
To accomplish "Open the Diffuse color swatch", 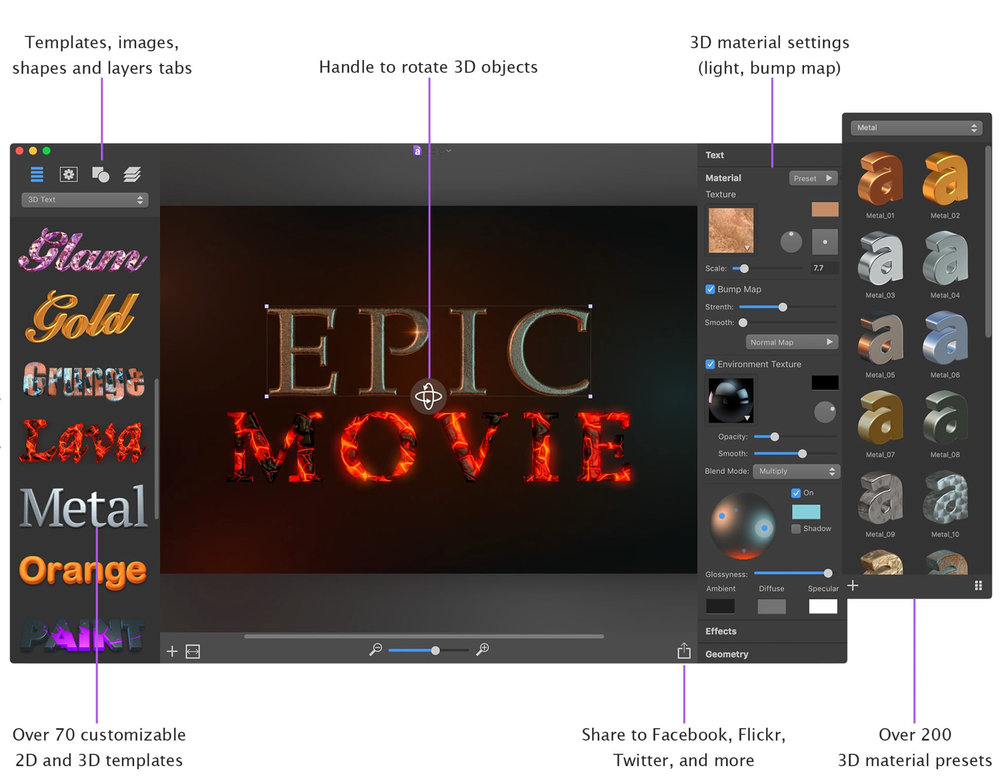I will (771, 606).
